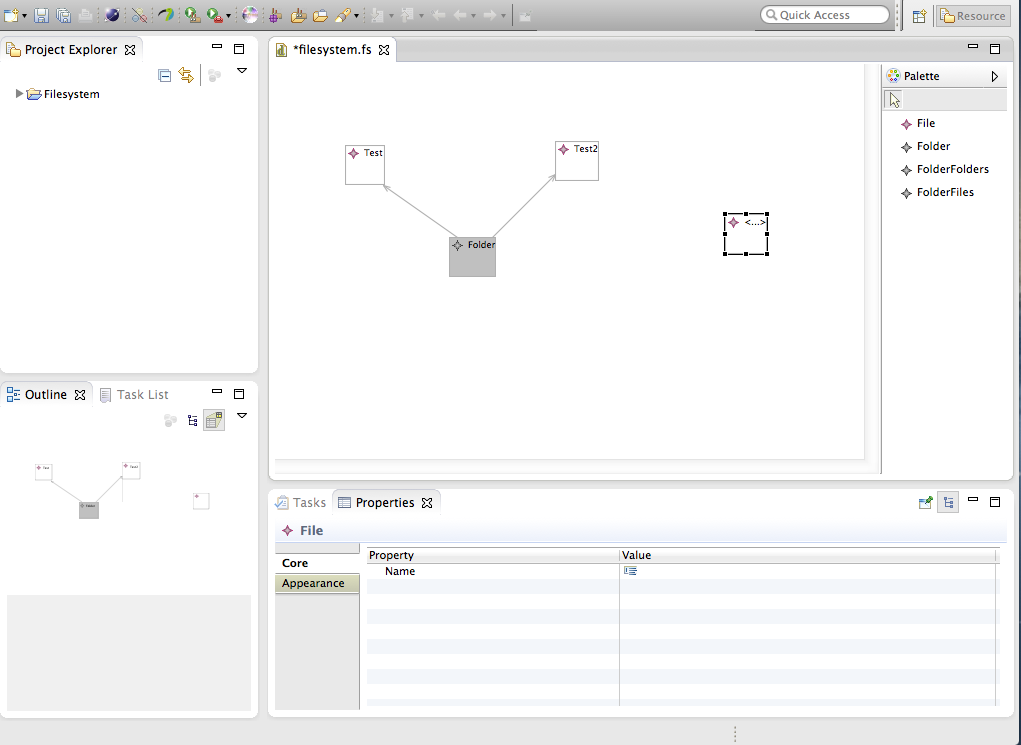Viewport: 1021px width, 745px height.
Task: Expand the Filesystem project node
Action: point(19,94)
